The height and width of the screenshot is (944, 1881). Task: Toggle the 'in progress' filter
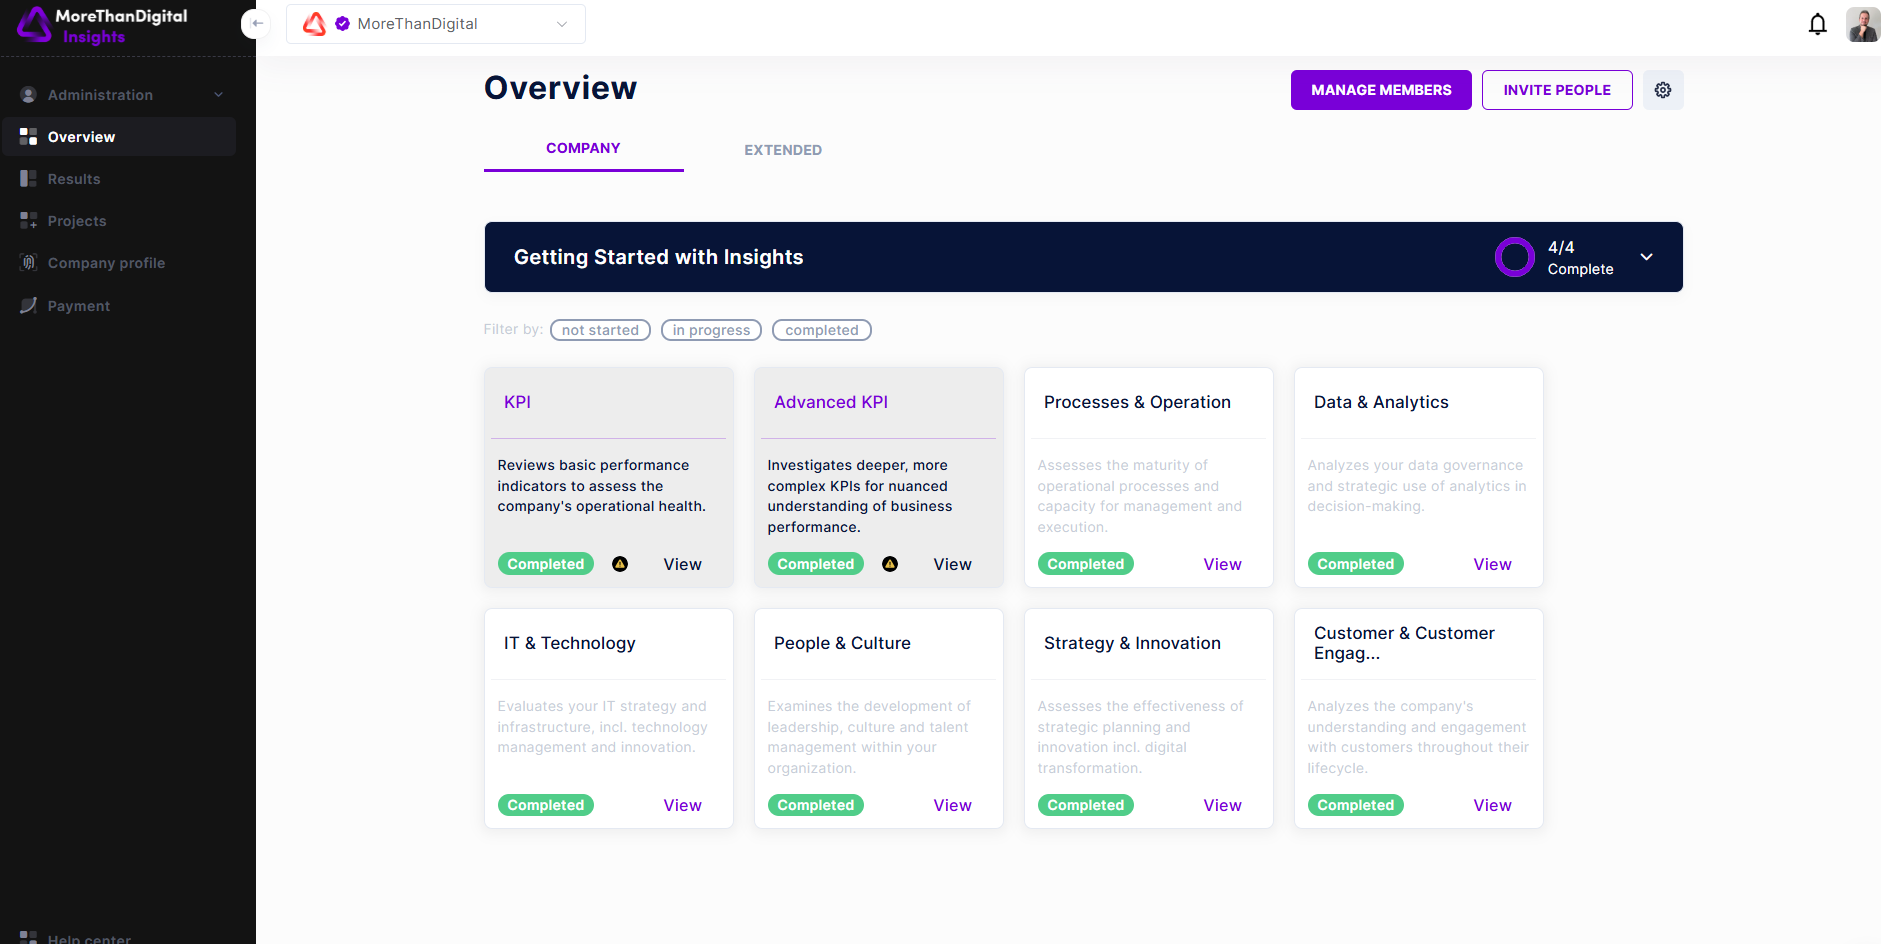711,330
